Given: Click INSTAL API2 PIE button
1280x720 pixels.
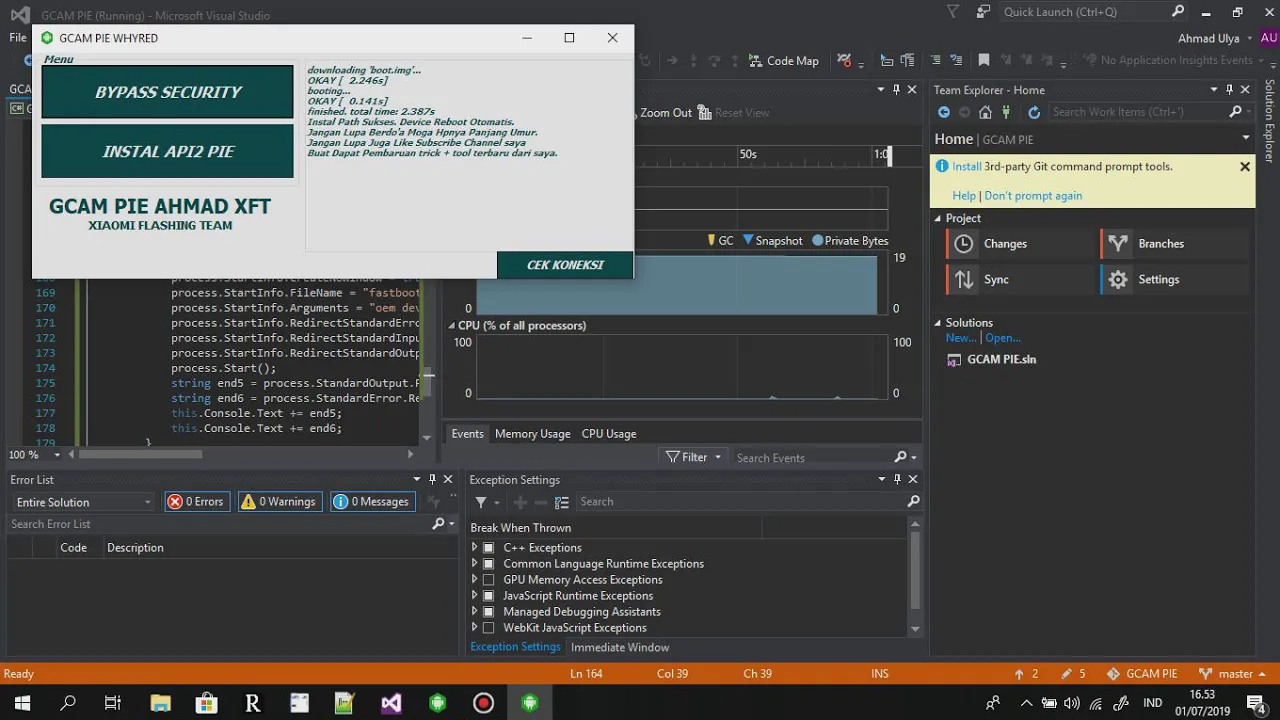Looking at the screenshot, I should (x=168, y=152).
